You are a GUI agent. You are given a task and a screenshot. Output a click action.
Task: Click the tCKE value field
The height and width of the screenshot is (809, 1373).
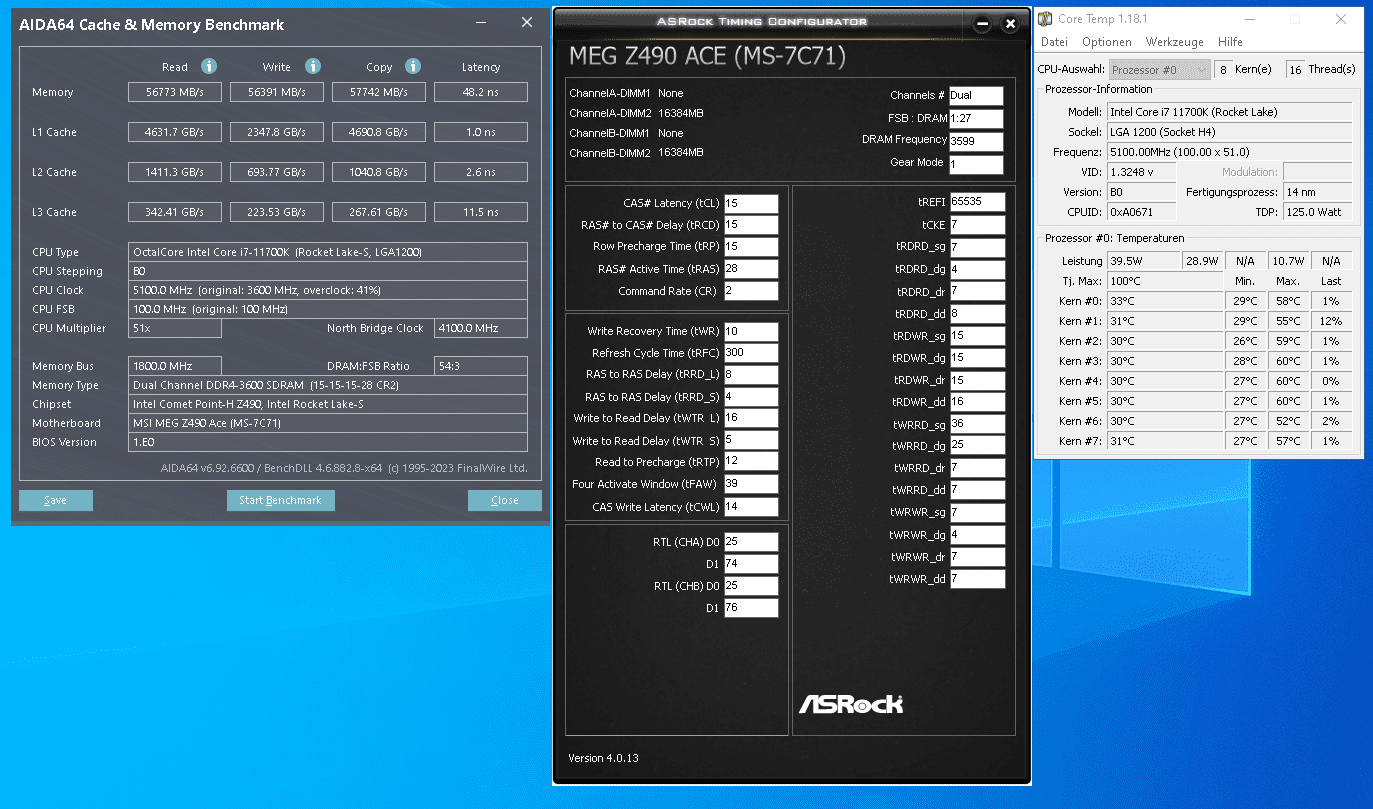(977, 225)
